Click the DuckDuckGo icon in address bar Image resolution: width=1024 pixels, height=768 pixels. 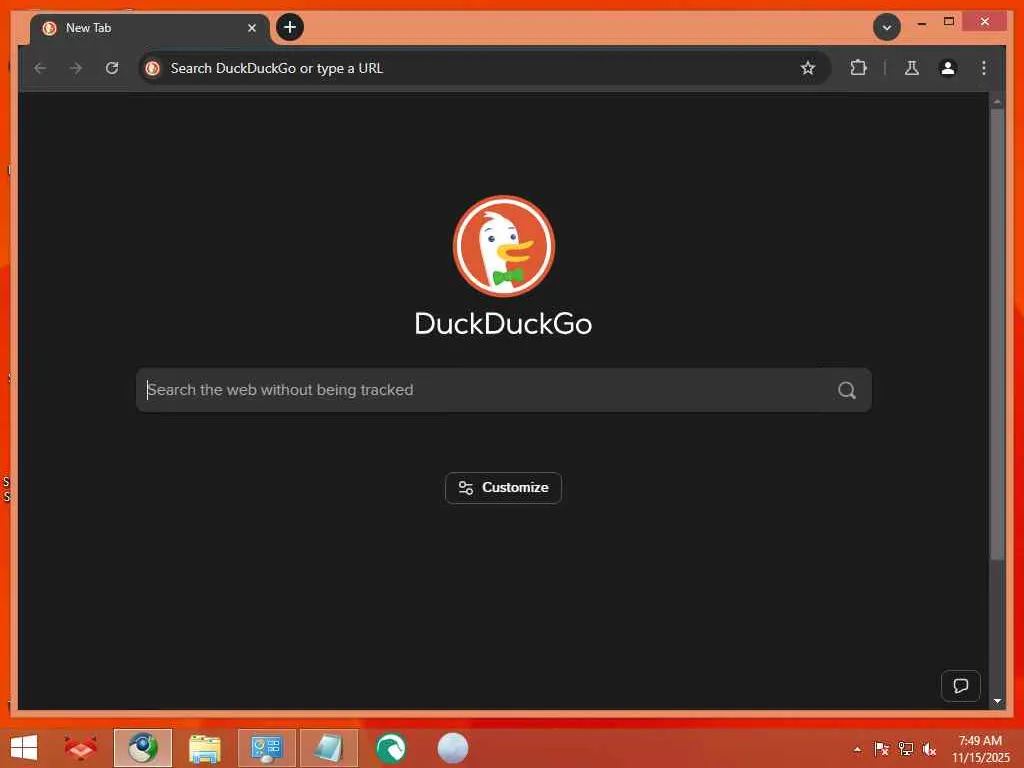pos(153,68)
